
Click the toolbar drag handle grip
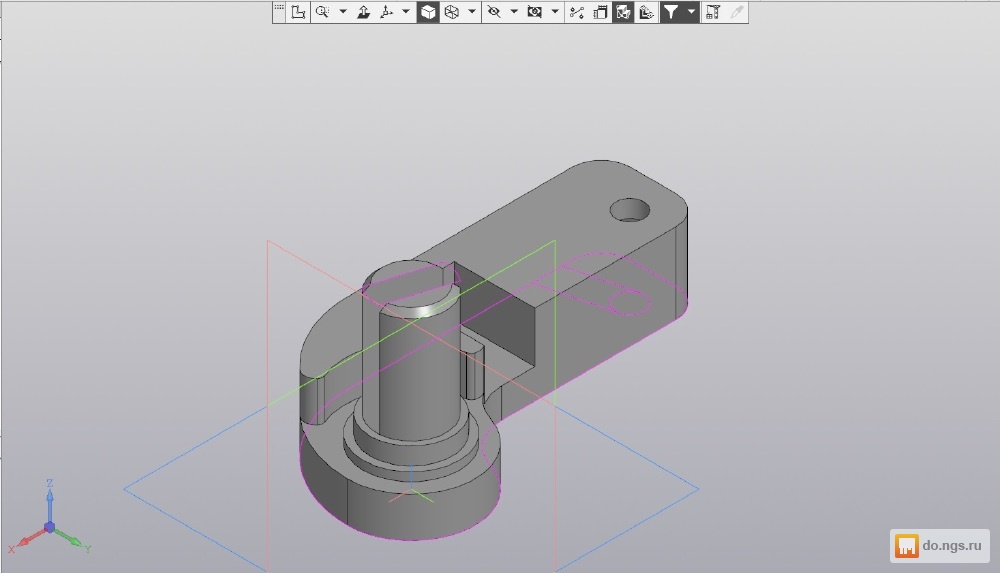[279, 8]
